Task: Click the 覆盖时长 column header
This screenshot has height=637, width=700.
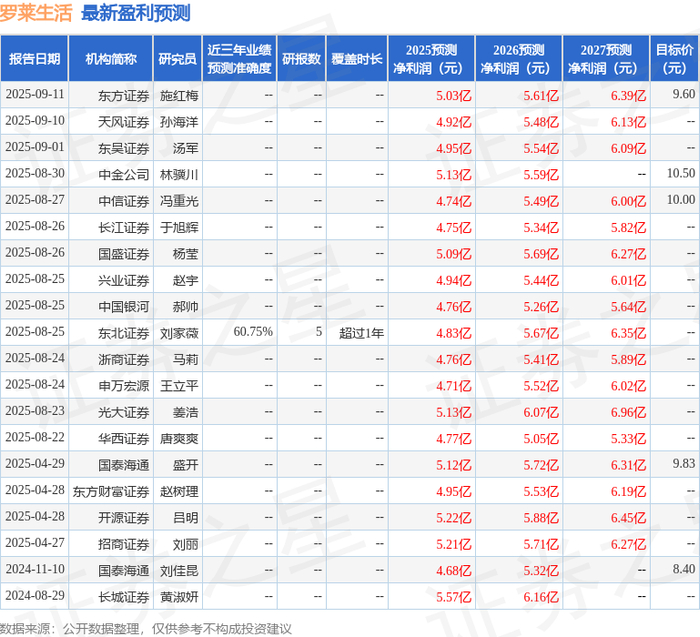Action: click(x=357, y=59)
